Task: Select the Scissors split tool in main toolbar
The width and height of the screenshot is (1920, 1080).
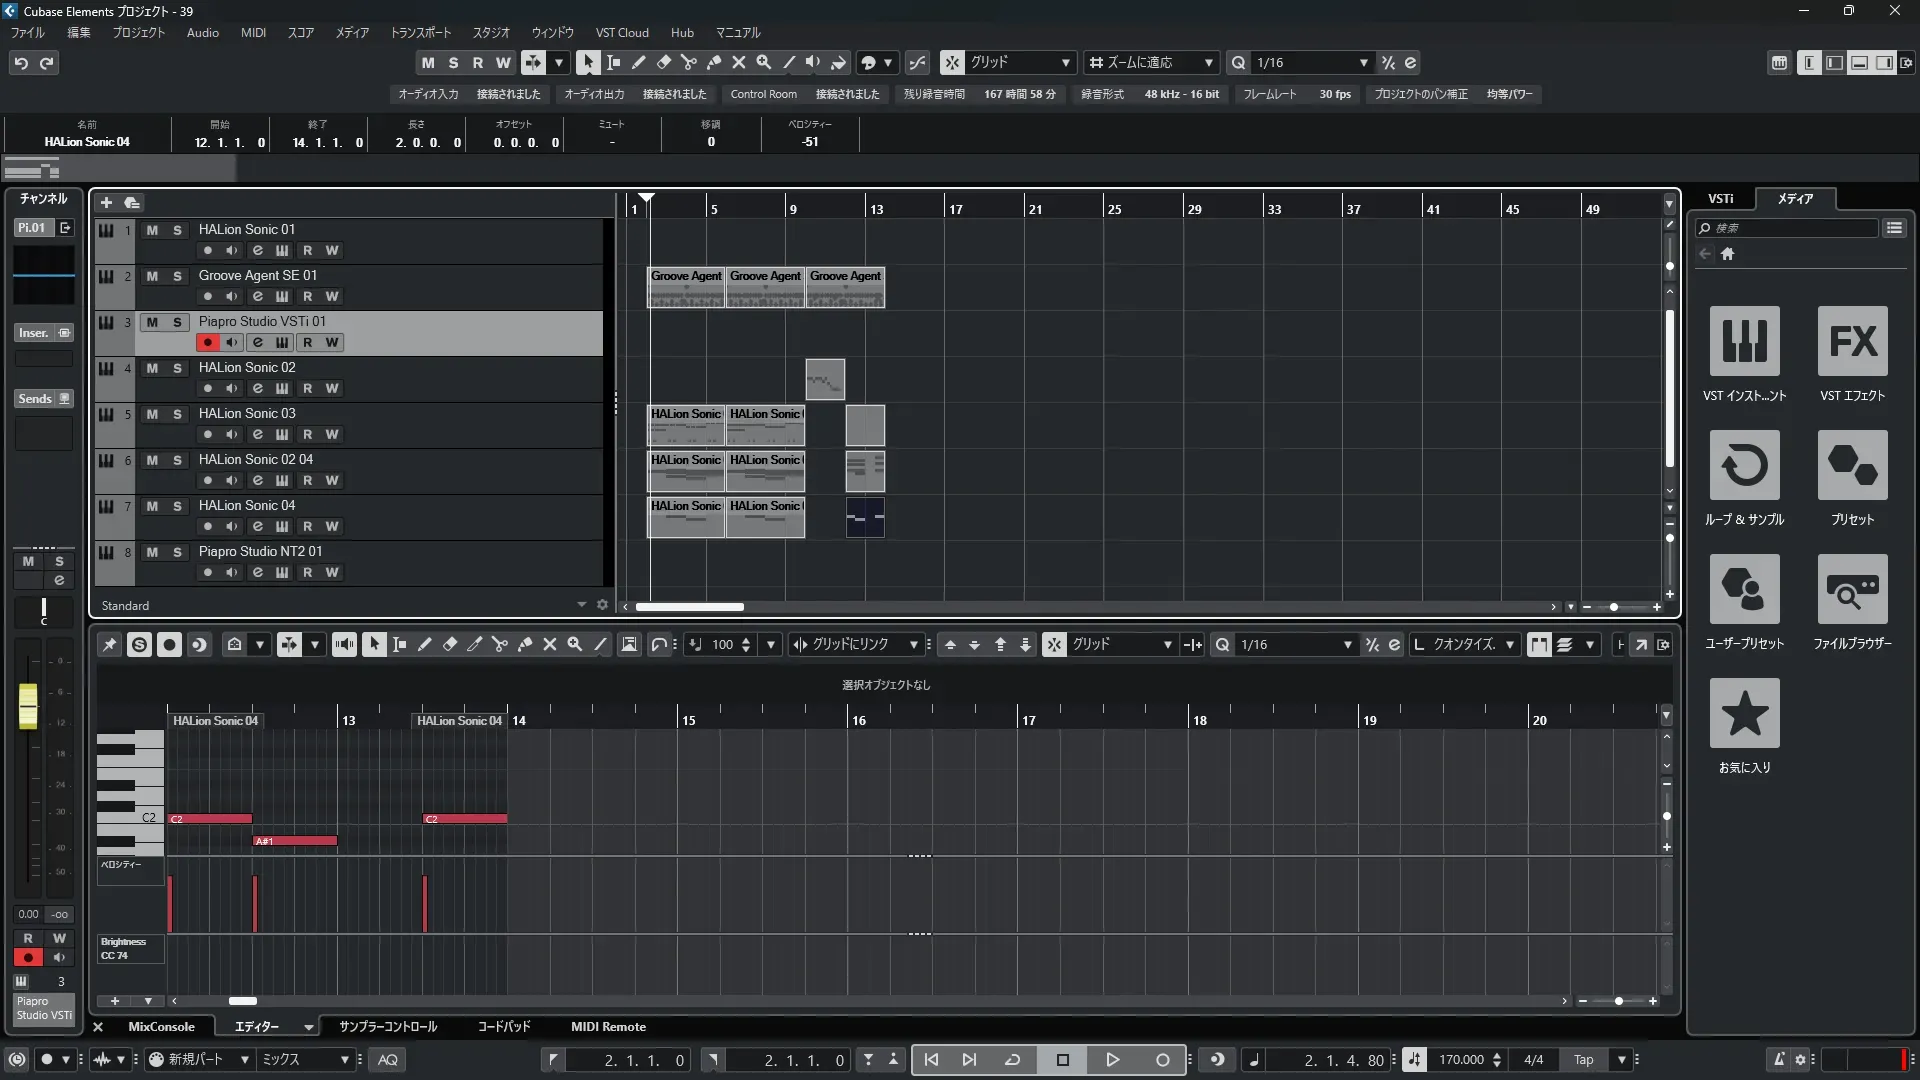Action: point(688,62)
